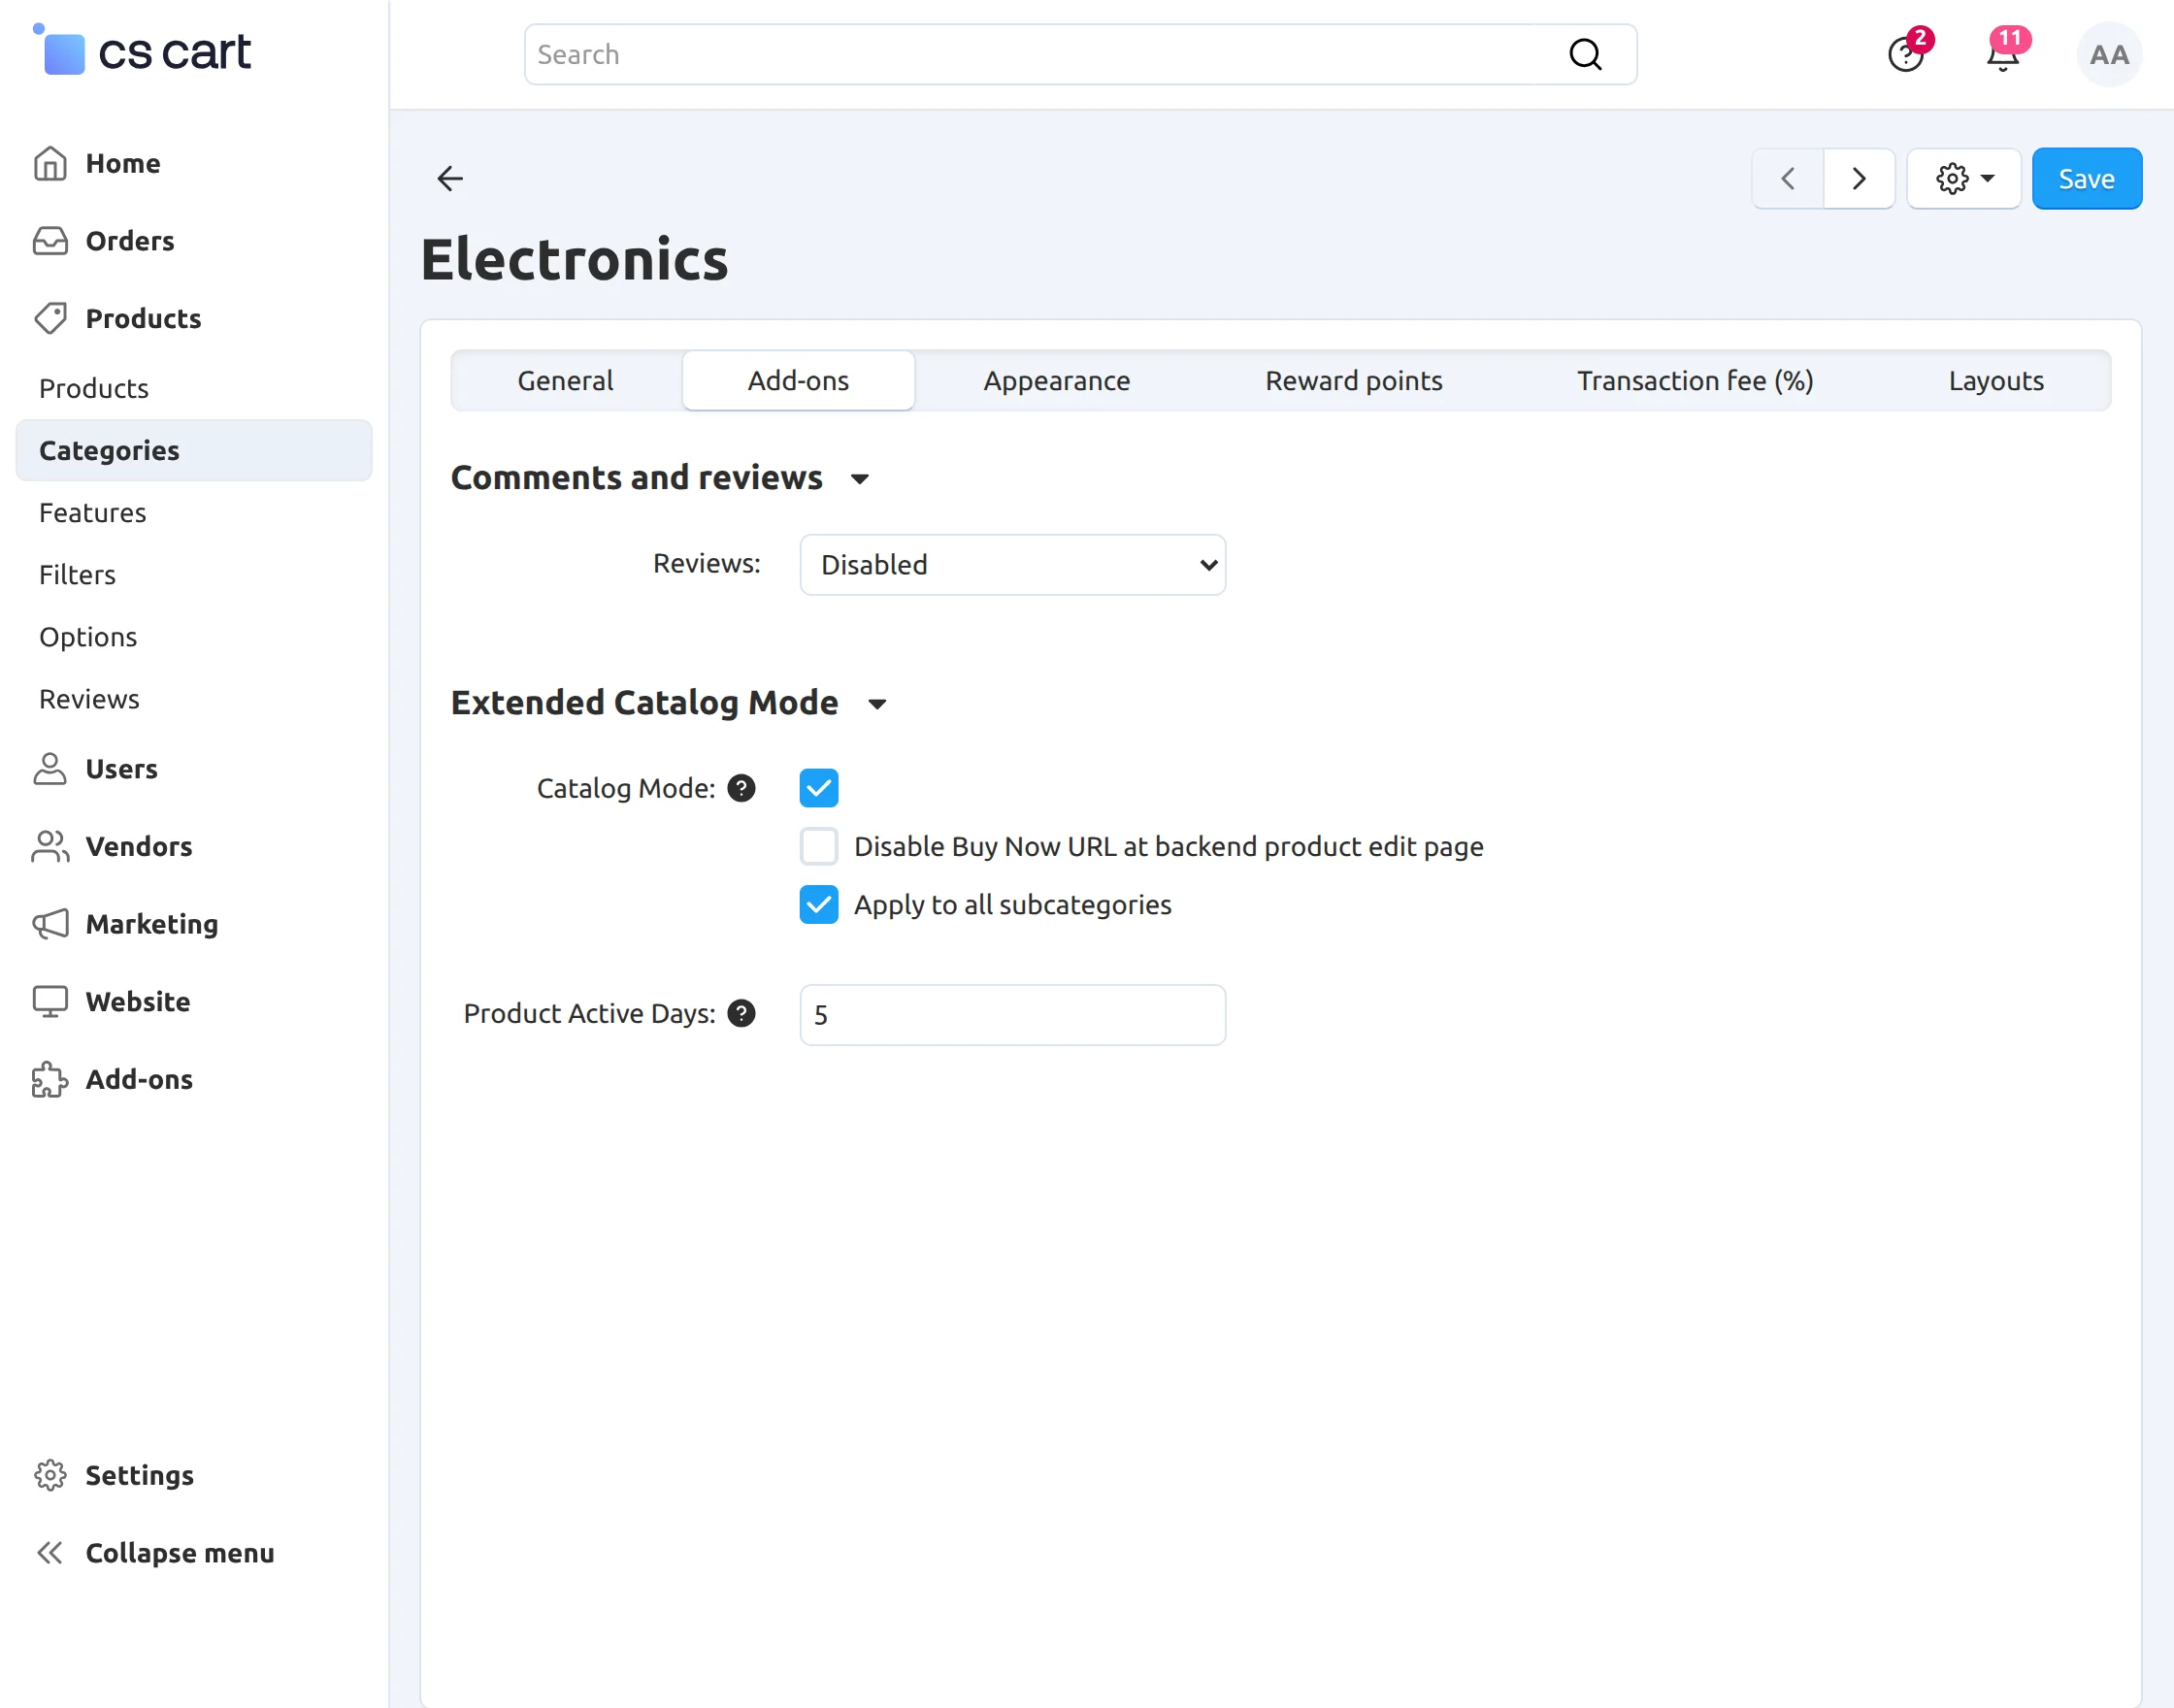This screenshot has height=1708, width=2174.
Task: Enable Disable Buy Now URL checkbox
Action: [819, 846]
